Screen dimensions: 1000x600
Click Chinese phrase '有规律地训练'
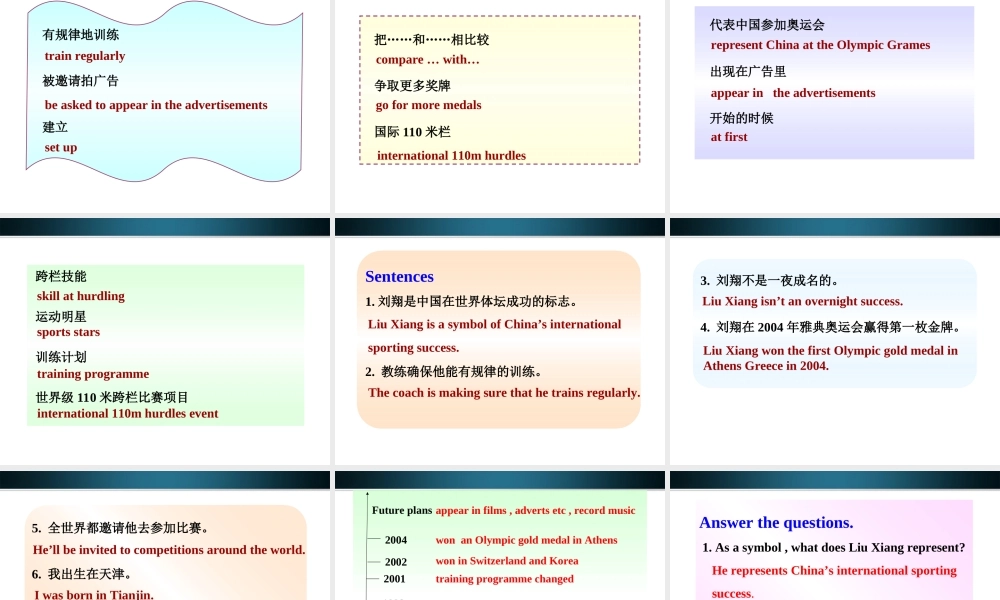pos(81,34)
